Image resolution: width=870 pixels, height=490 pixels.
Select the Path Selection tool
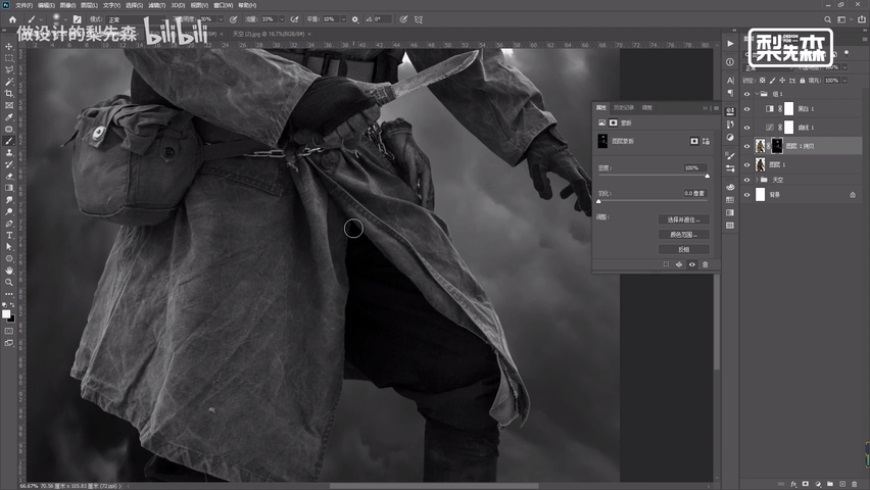click(x=9, y=247)
